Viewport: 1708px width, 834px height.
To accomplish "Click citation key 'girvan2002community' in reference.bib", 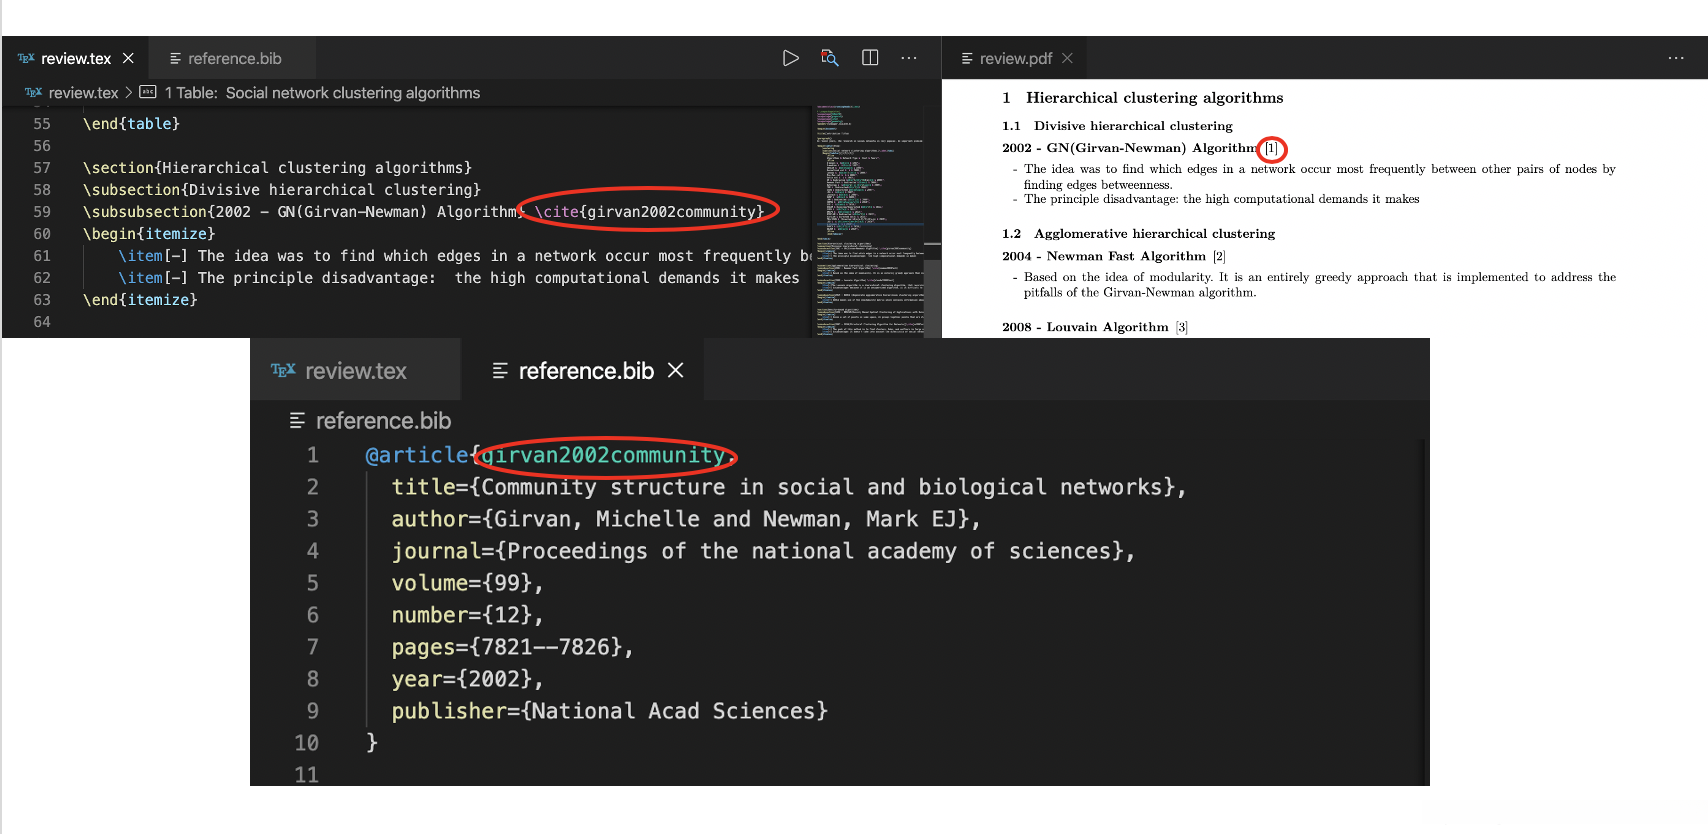I will (x=603, y=455).
